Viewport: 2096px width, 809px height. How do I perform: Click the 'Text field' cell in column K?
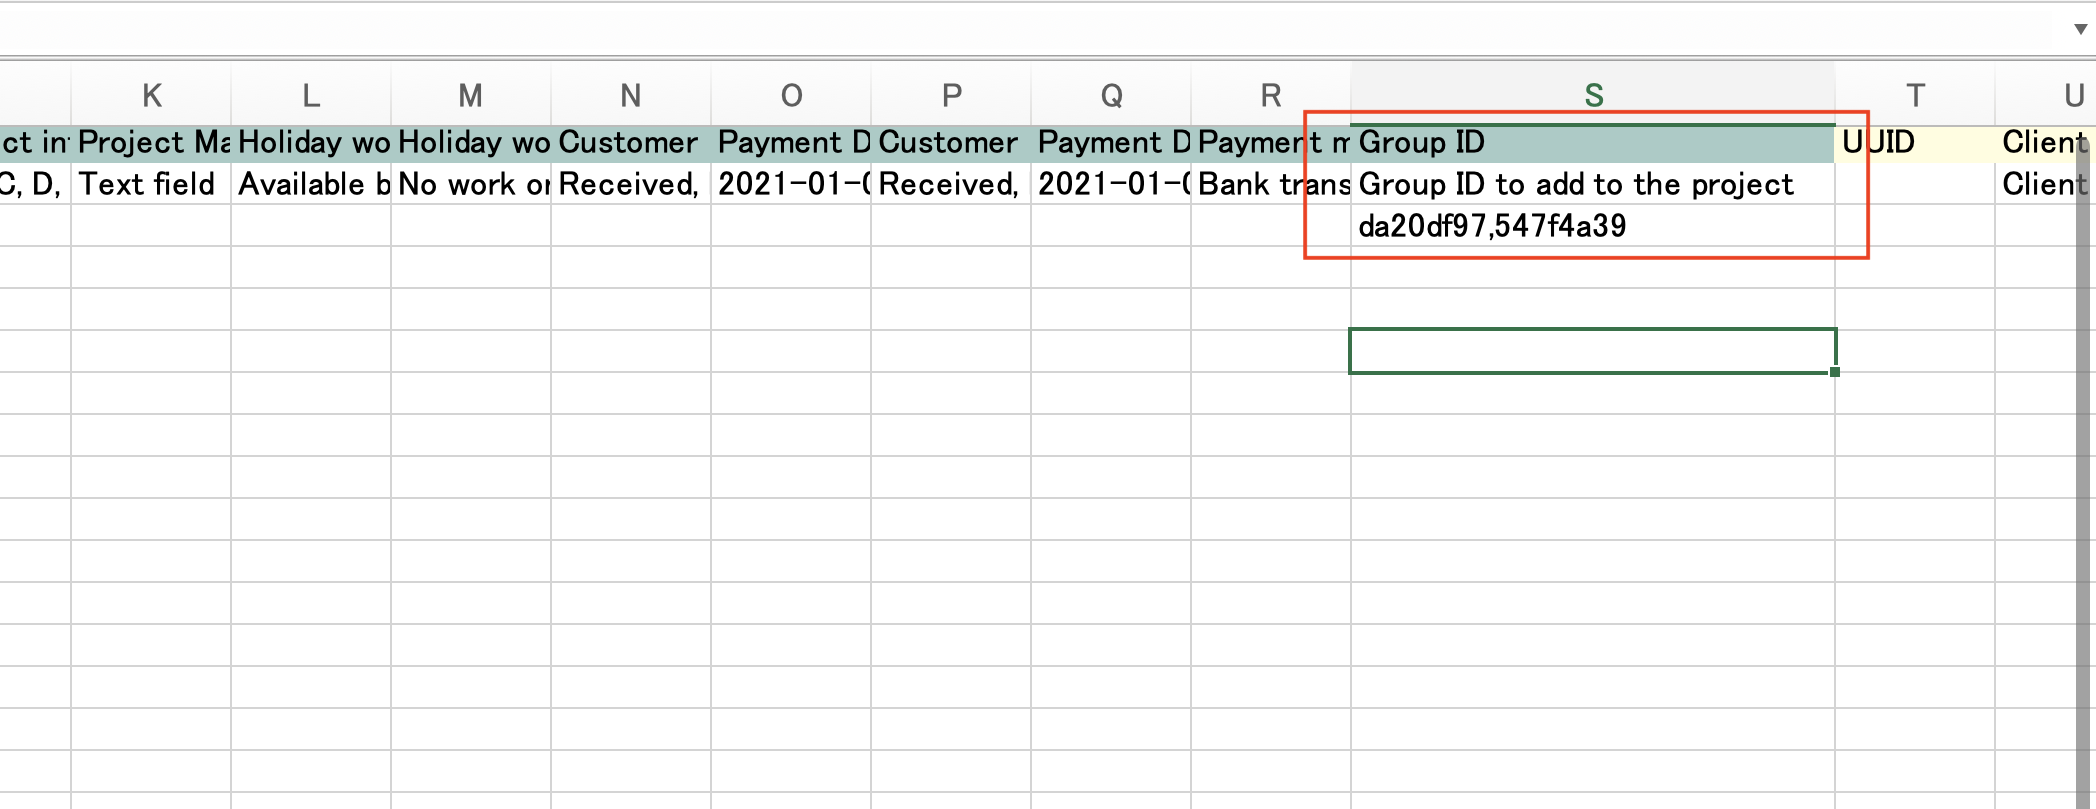coord(151,184)
